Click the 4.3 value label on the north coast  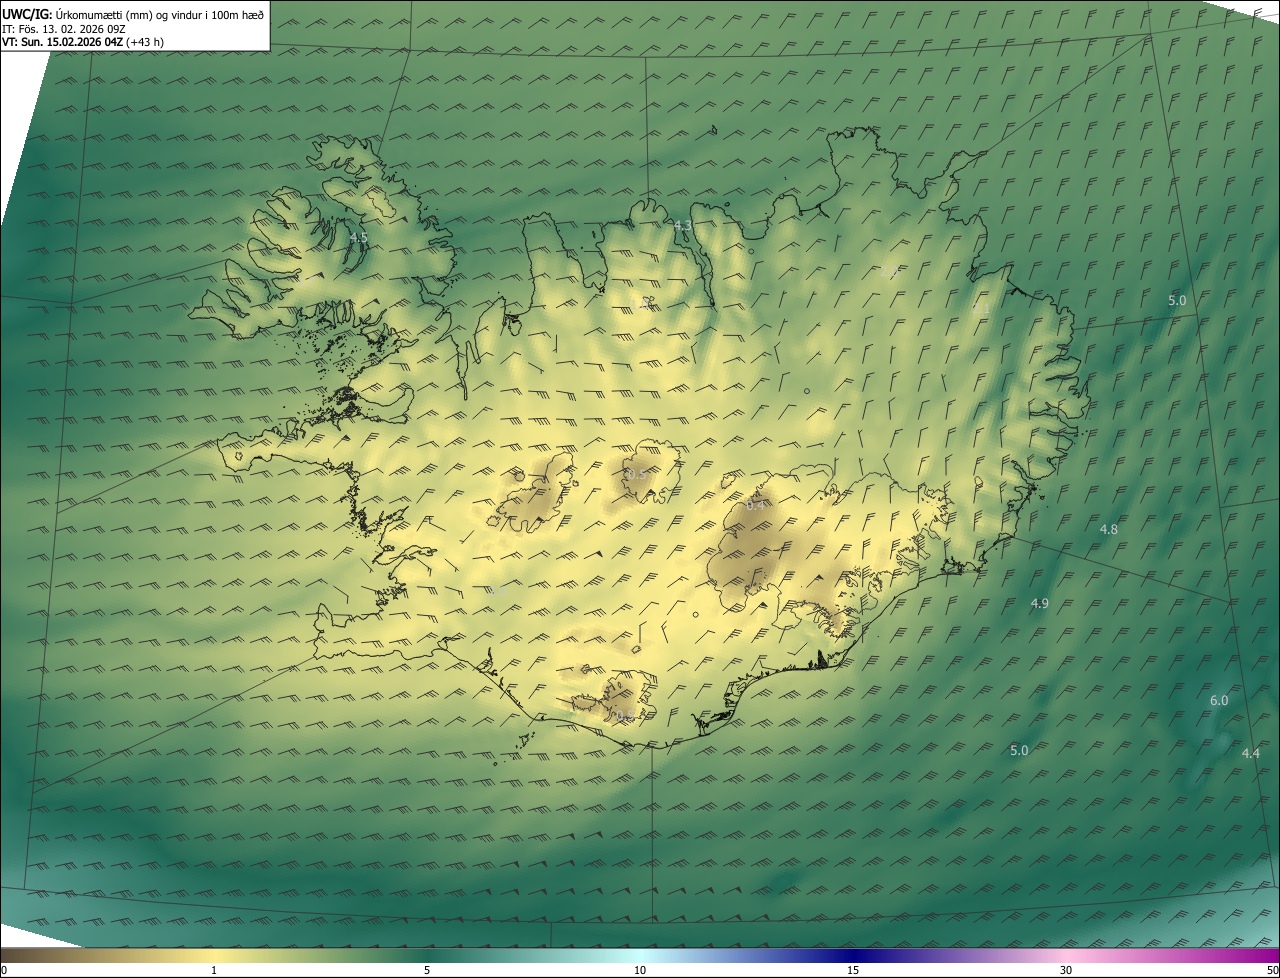click(x=683, y=226)
